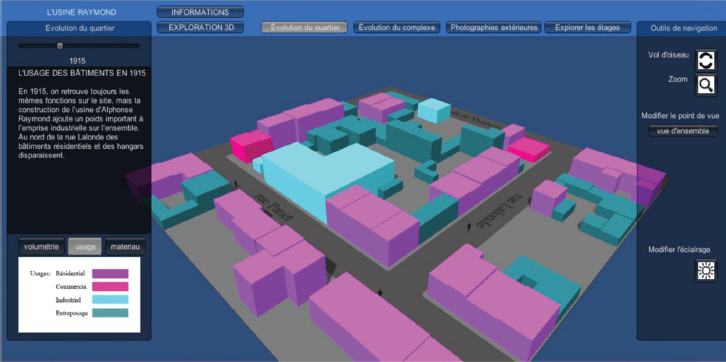Switch to Photographies extérieures tab
The image size is (726, 362).
point(494,27)
